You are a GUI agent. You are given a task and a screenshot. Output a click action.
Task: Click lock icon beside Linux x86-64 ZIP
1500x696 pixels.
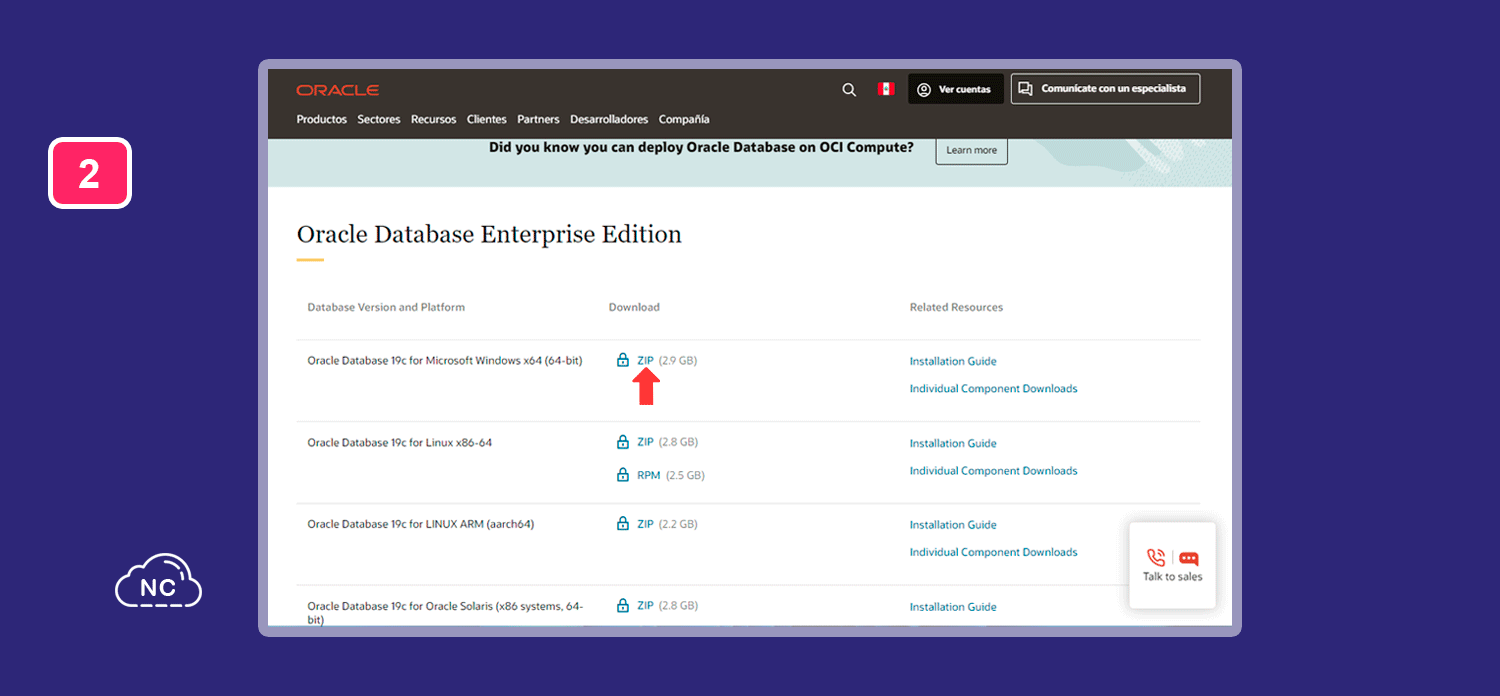click(x=623, y=441)
